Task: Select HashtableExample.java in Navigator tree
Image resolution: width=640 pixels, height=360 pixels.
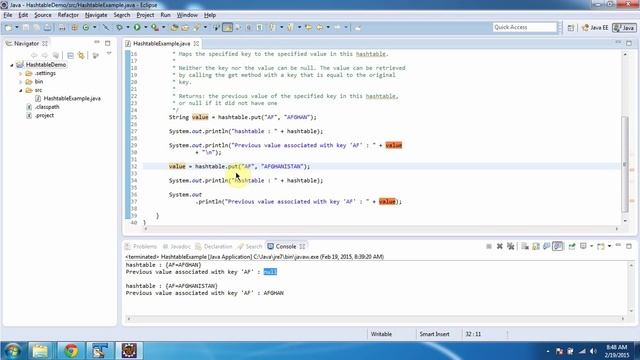Action: click(x=68, y=98)
